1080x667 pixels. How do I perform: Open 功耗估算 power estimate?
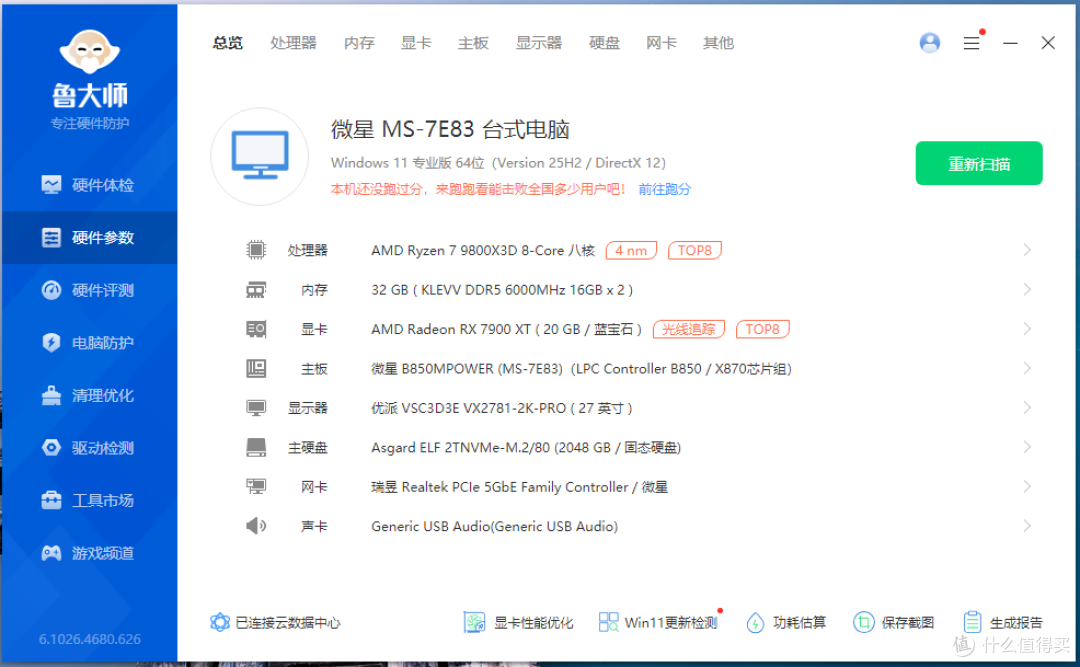(x=786, y=622)
